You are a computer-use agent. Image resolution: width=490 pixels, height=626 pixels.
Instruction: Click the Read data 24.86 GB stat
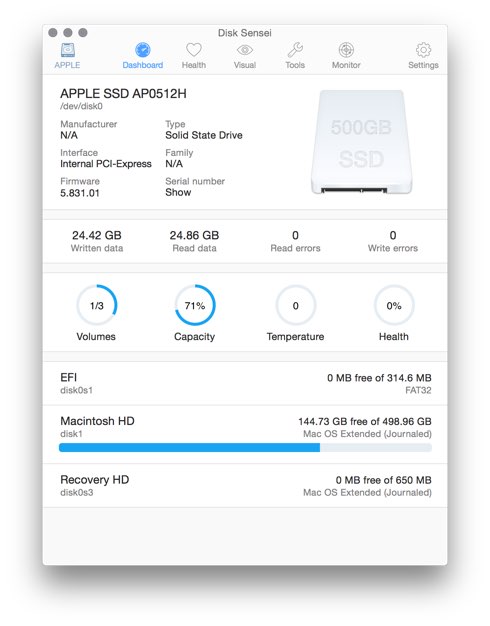pyautogui.click(x=194, y=241)
